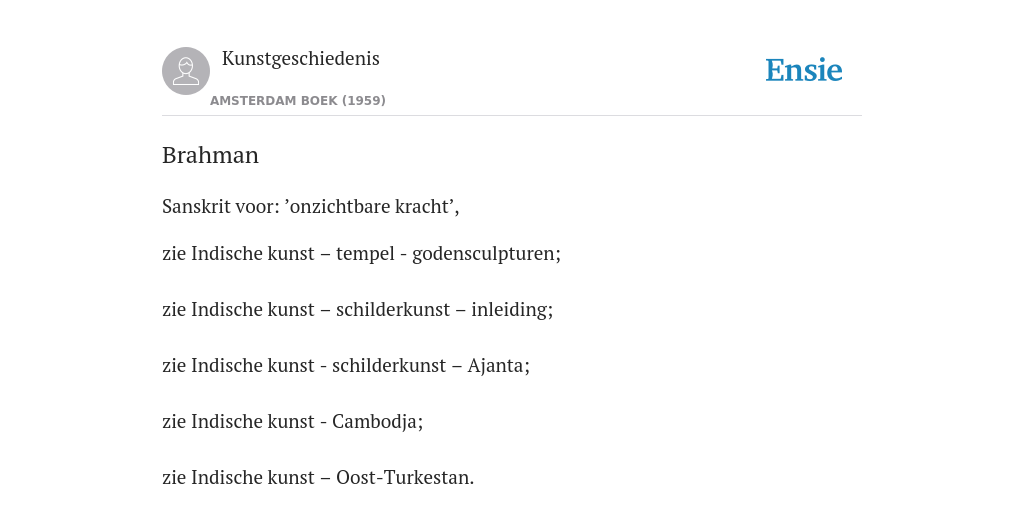1024x512 pixels.
Task: Click the quoted phrase 'onzichtbare kracht'
Action: point(370,206)
